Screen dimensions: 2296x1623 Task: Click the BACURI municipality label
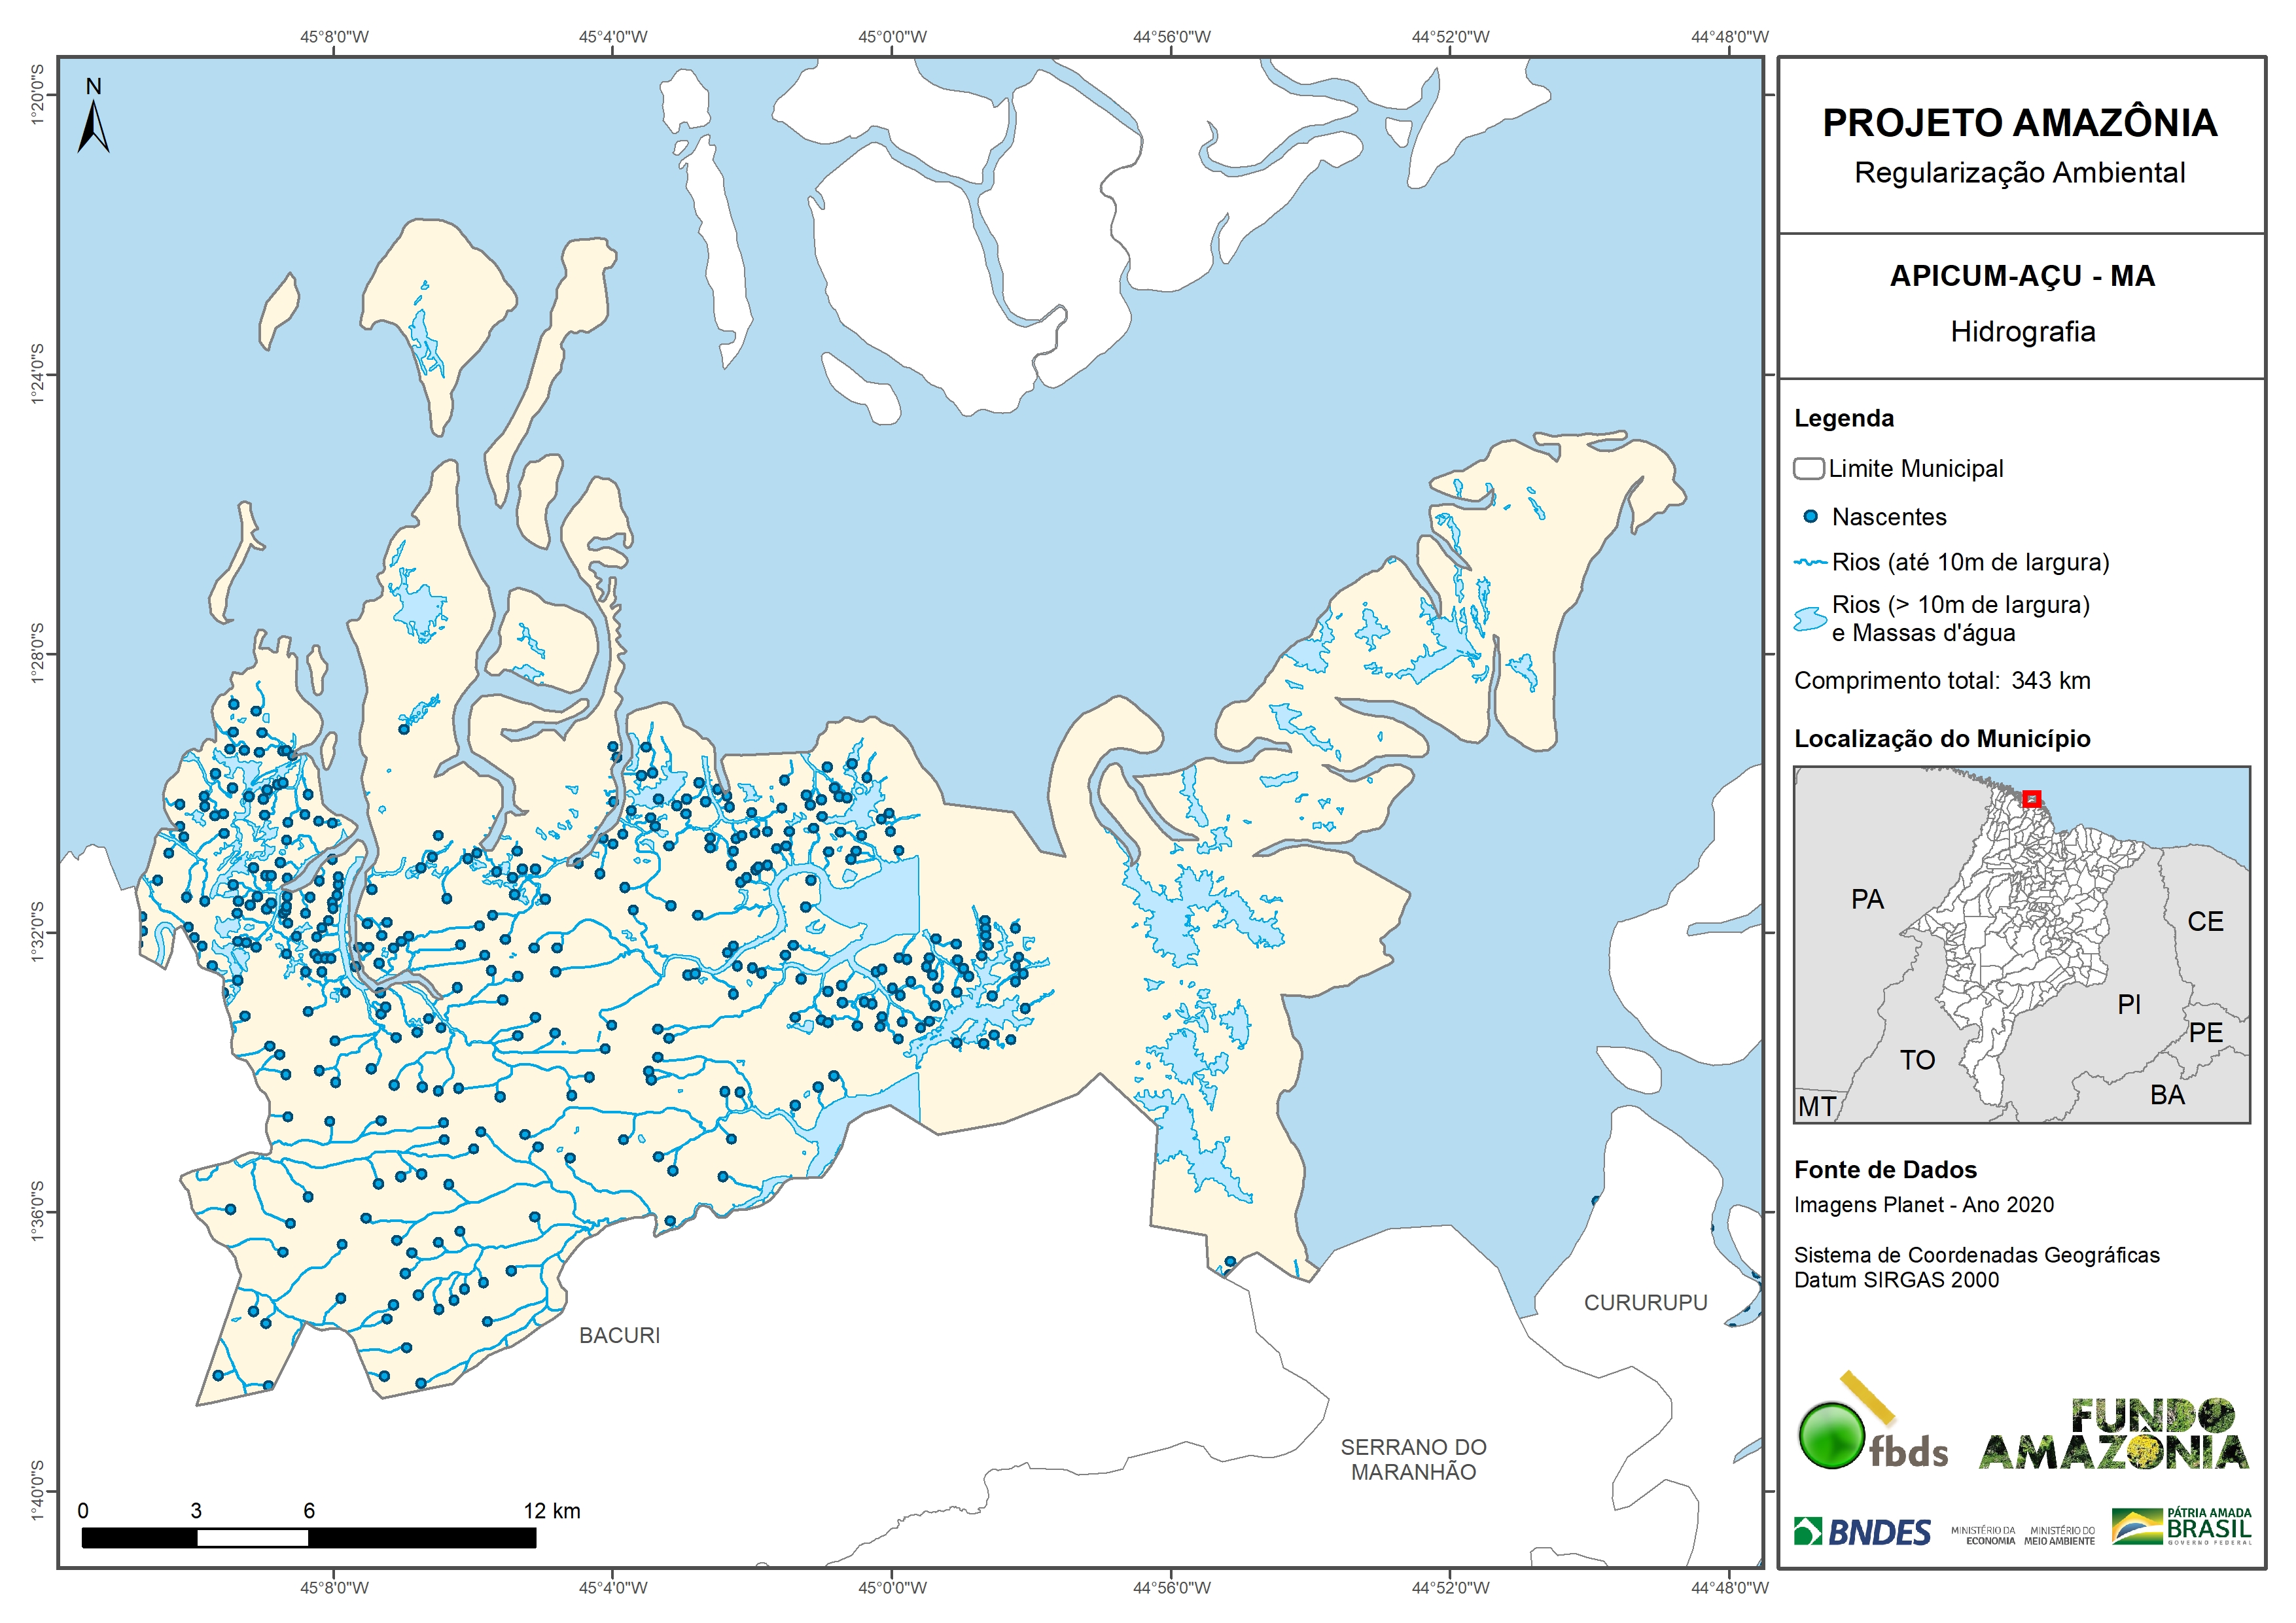tap(619, 1336)
